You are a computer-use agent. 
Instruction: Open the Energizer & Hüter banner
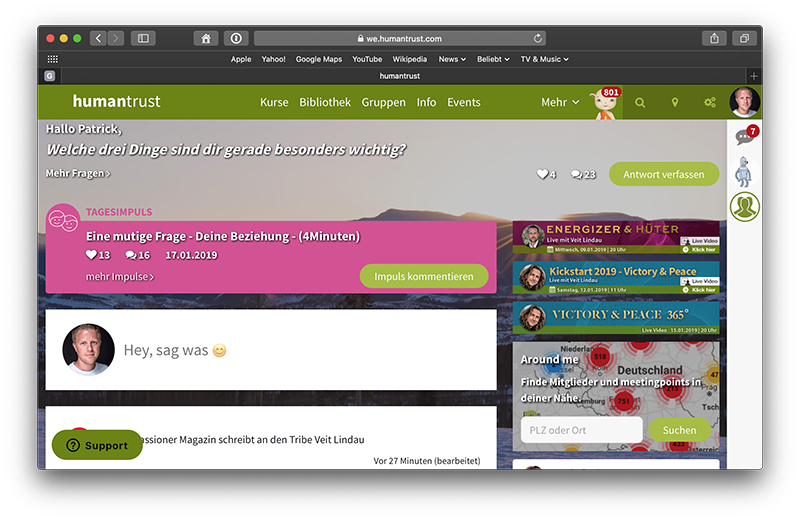point(616,238)
